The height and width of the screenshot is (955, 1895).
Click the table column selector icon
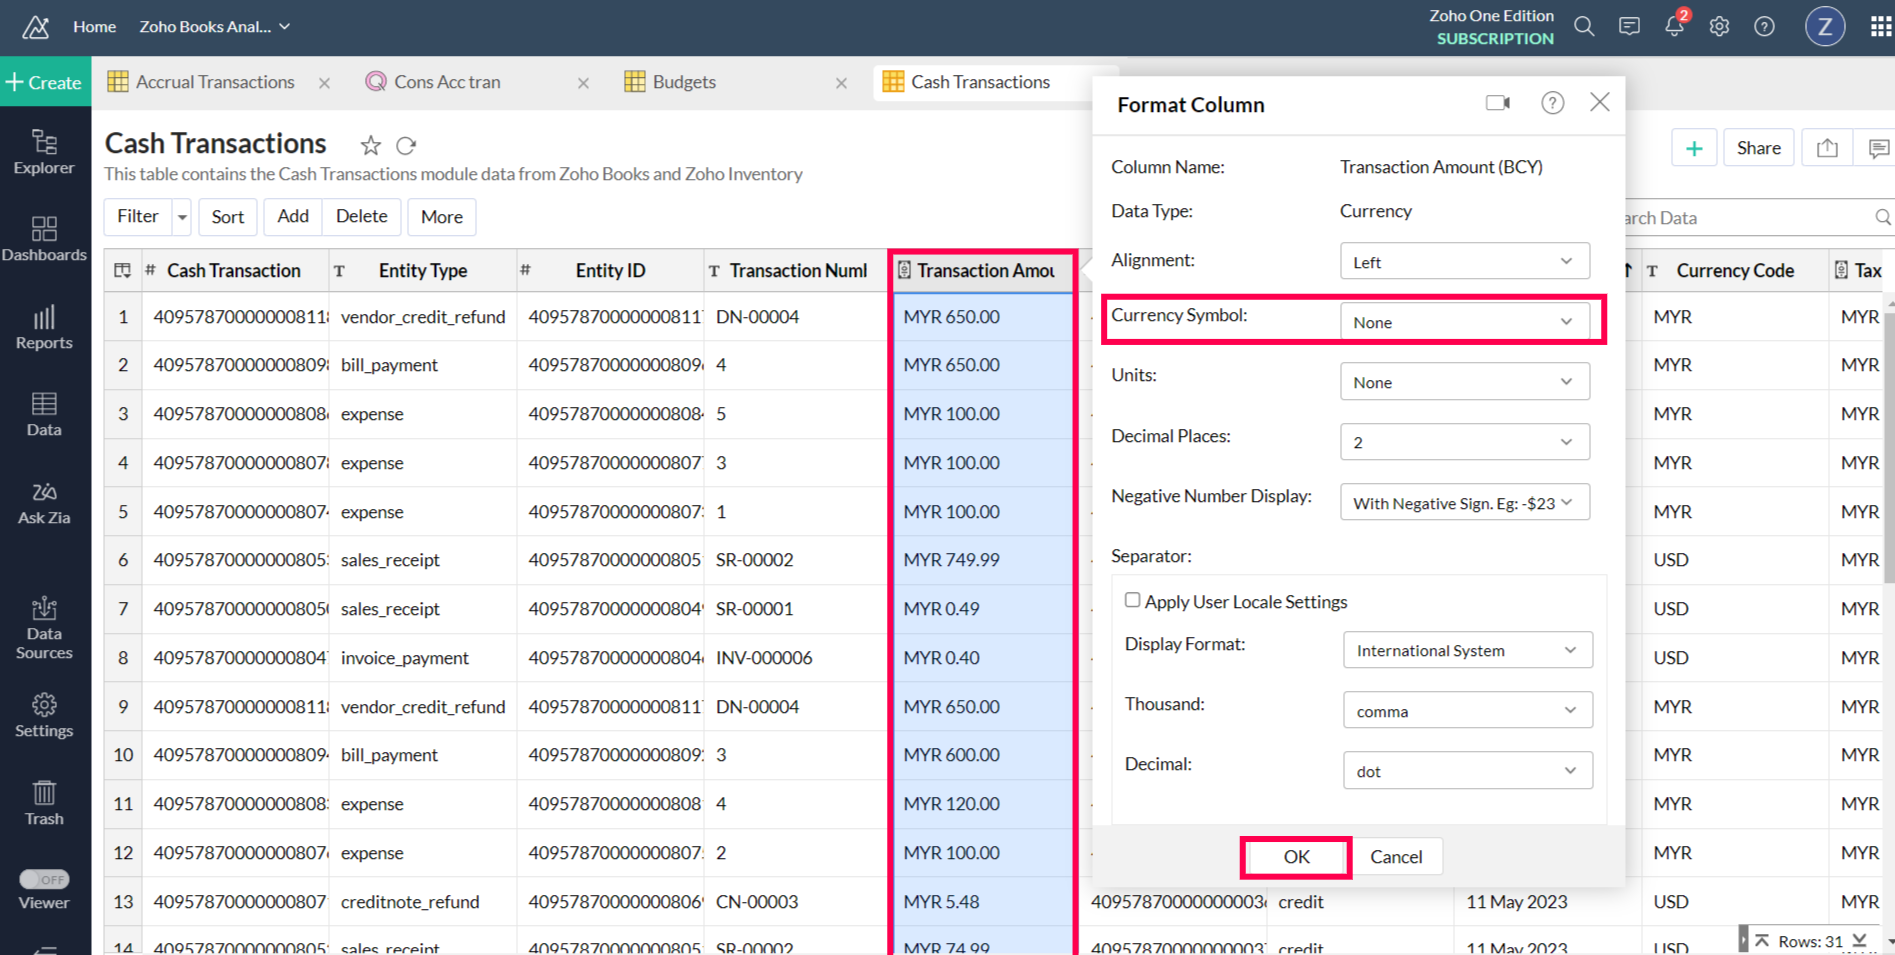pos(123,271)
